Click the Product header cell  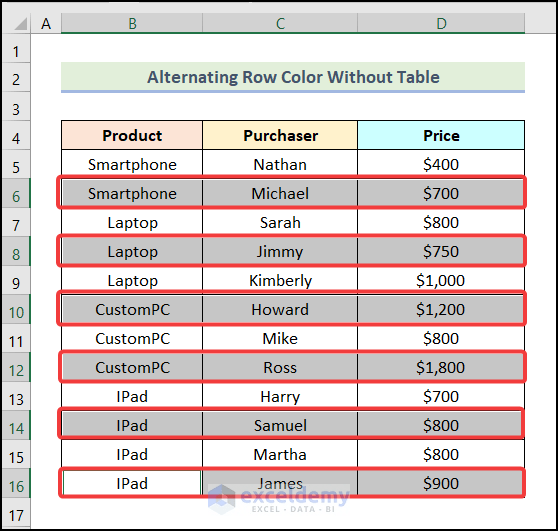[x=132, y=135]
